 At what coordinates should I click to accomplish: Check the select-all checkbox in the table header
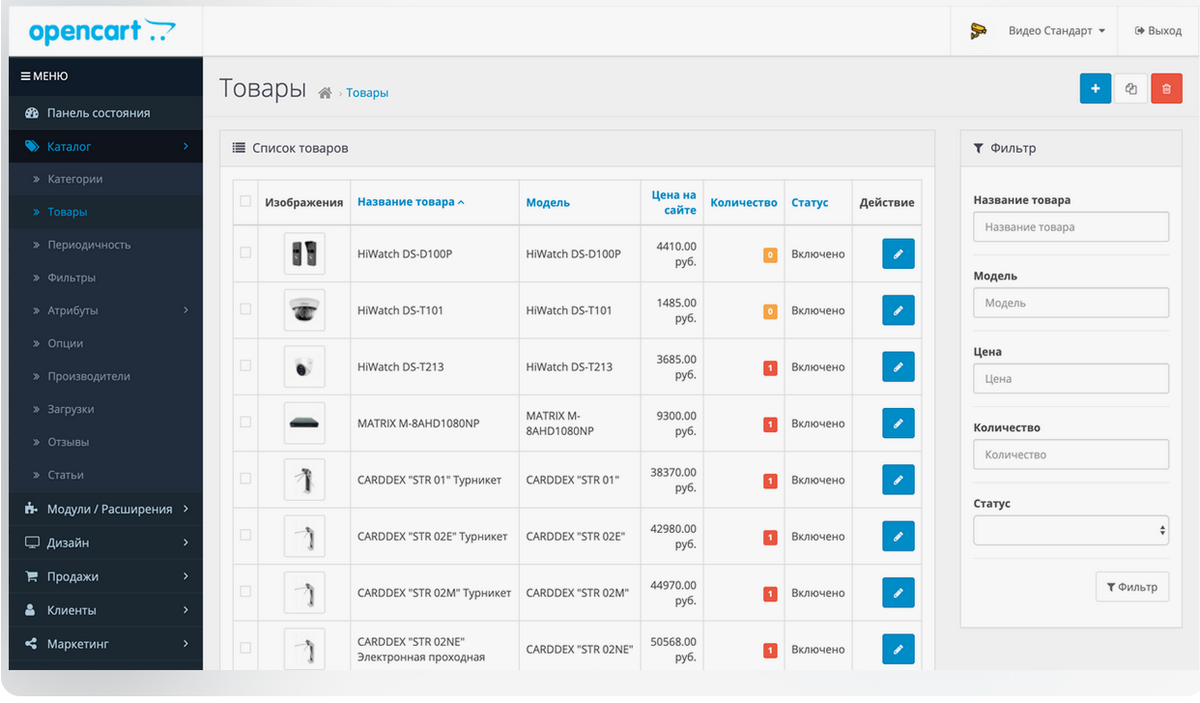[x=244, y=201]
